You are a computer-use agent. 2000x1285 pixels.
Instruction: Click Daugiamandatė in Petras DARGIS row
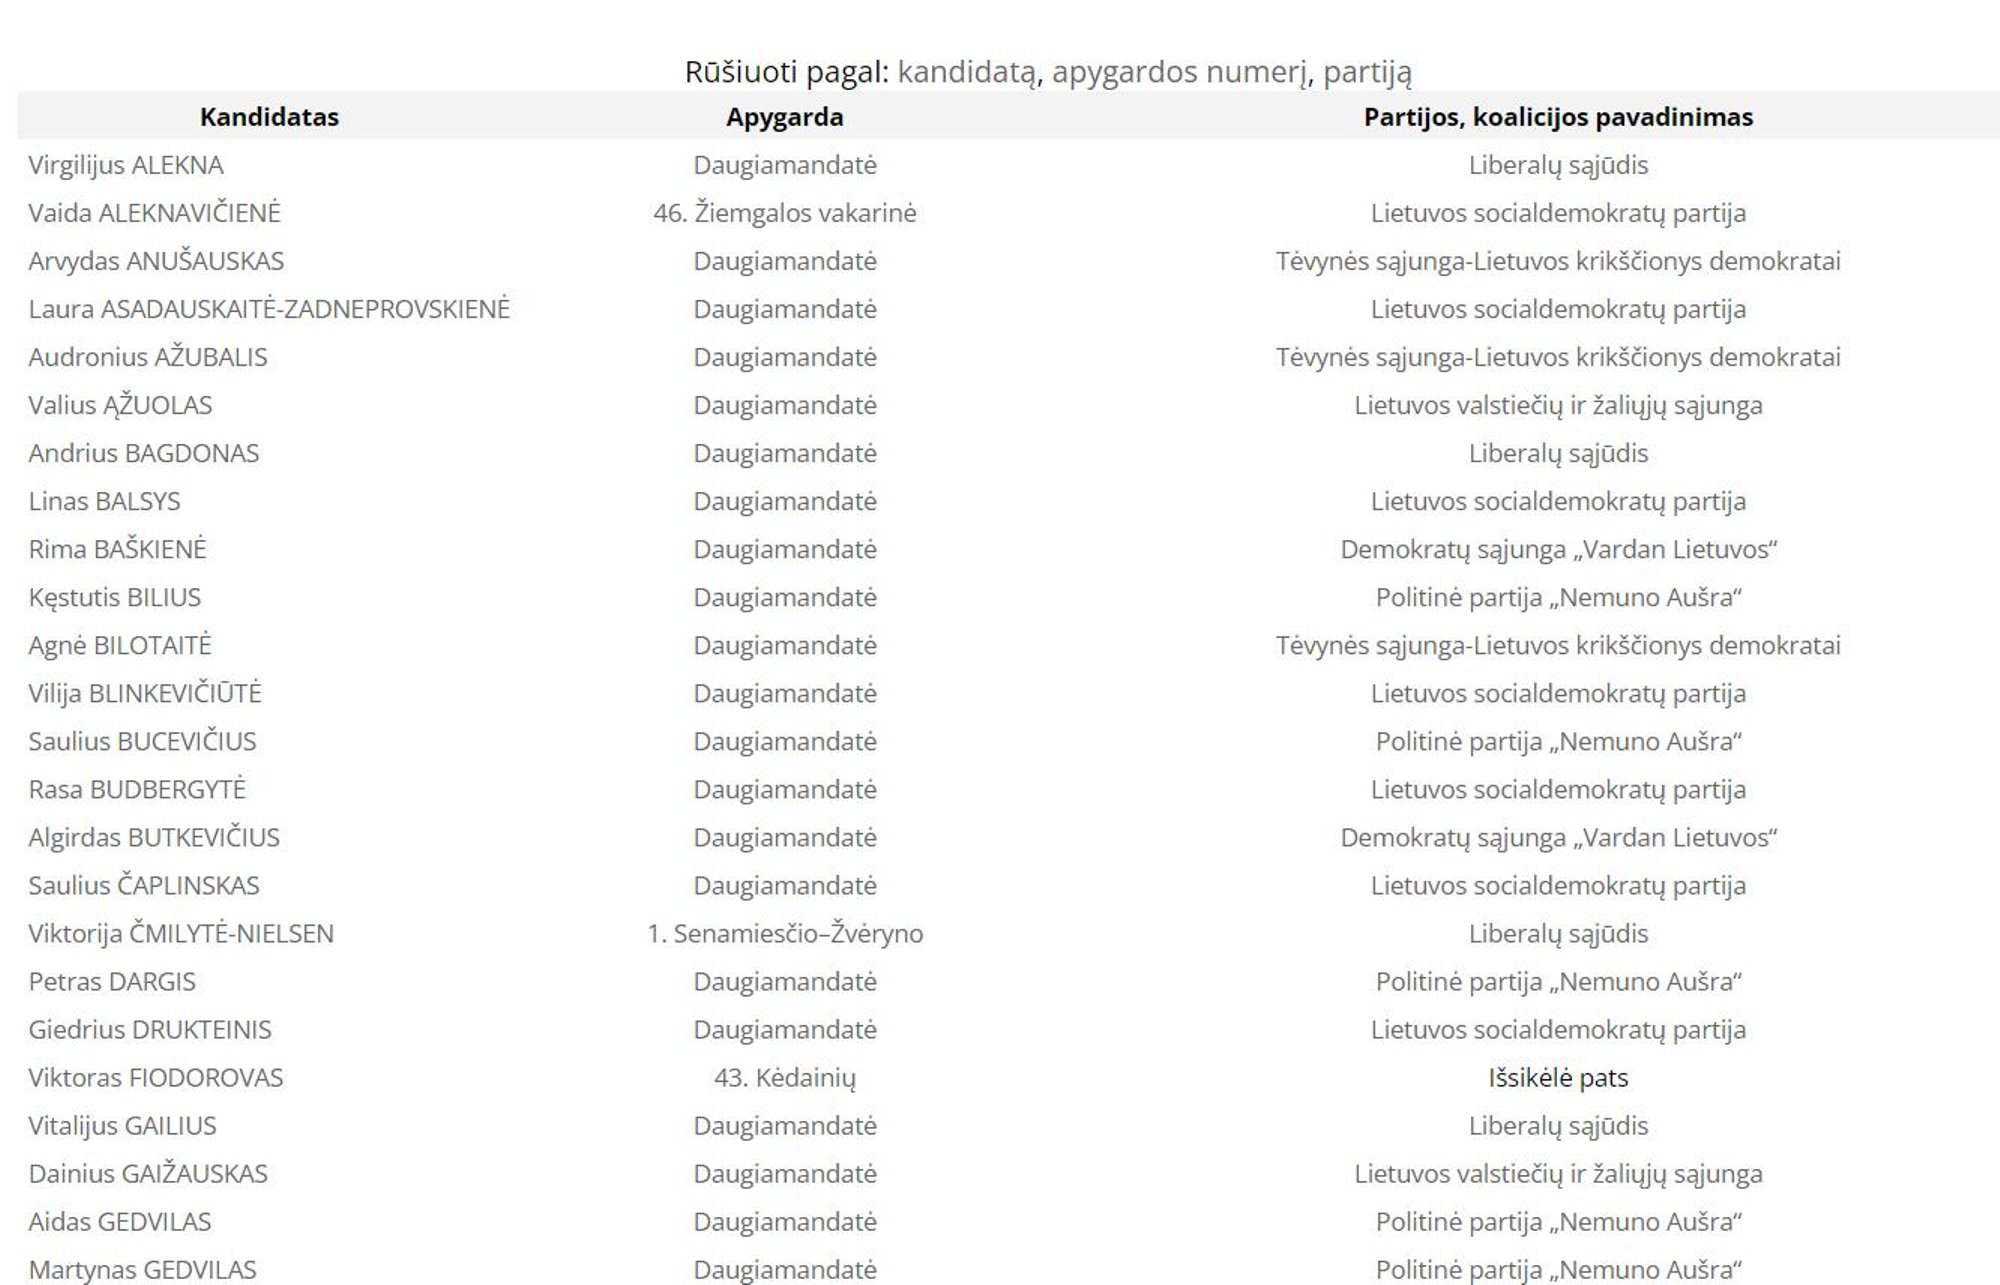pos(785,981)
